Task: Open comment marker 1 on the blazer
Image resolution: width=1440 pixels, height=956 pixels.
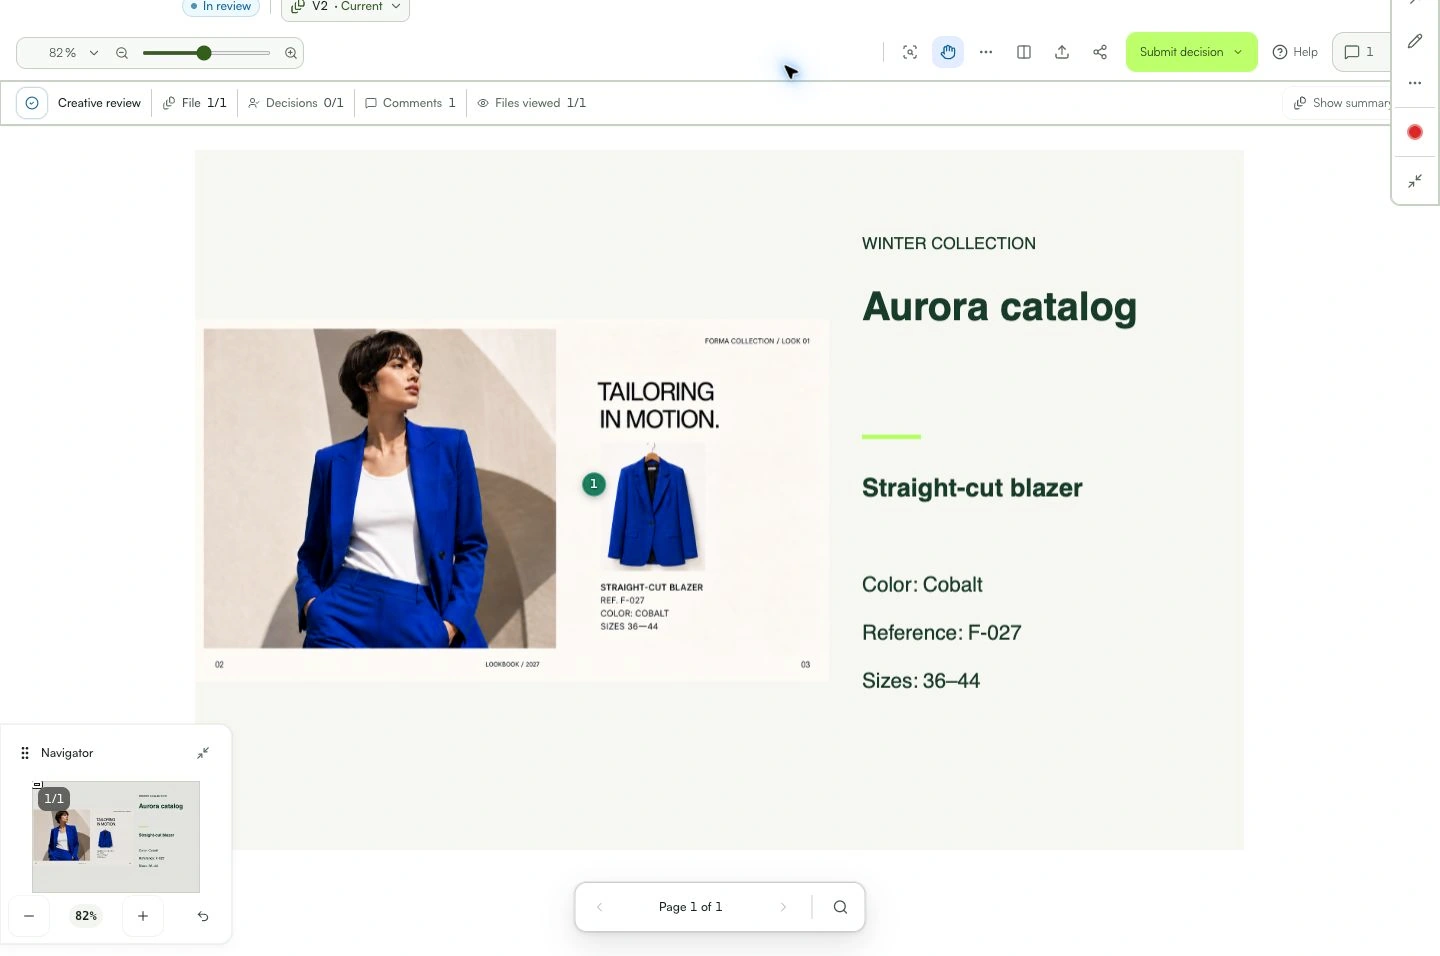Action: 594,484
